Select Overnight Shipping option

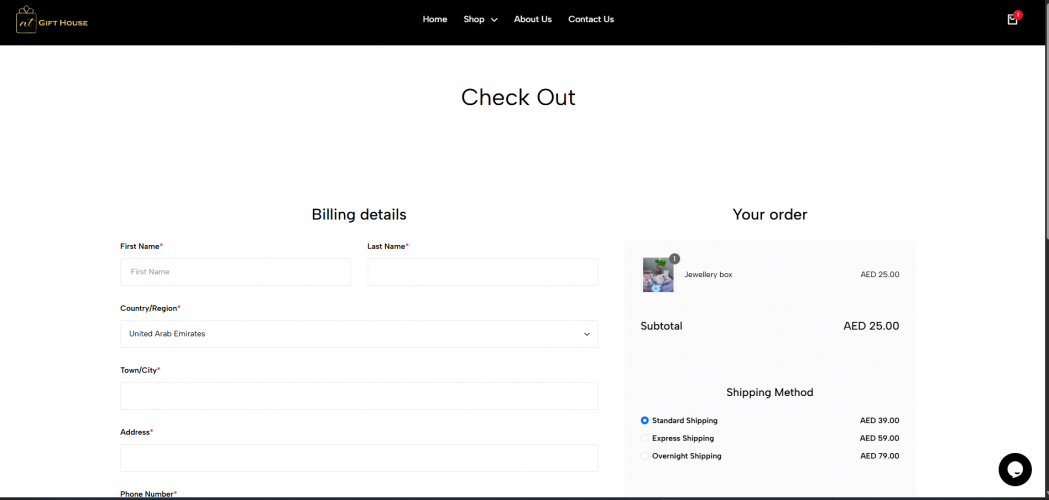(x=645, y=456)
